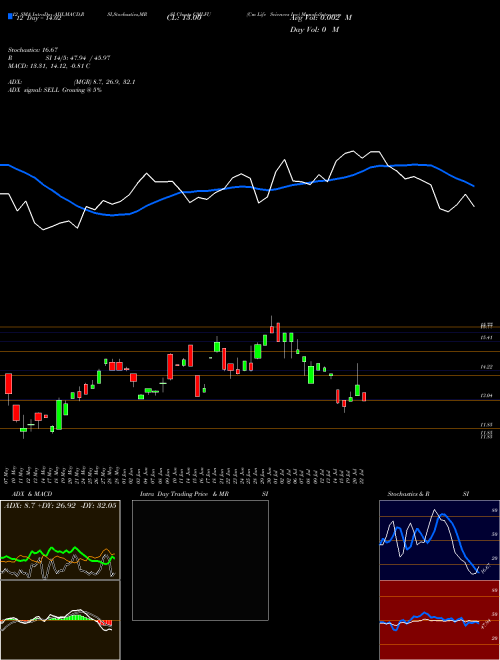
Task: Click the 'CL: 13.00' closing price label
Action: tap(182, 18)
